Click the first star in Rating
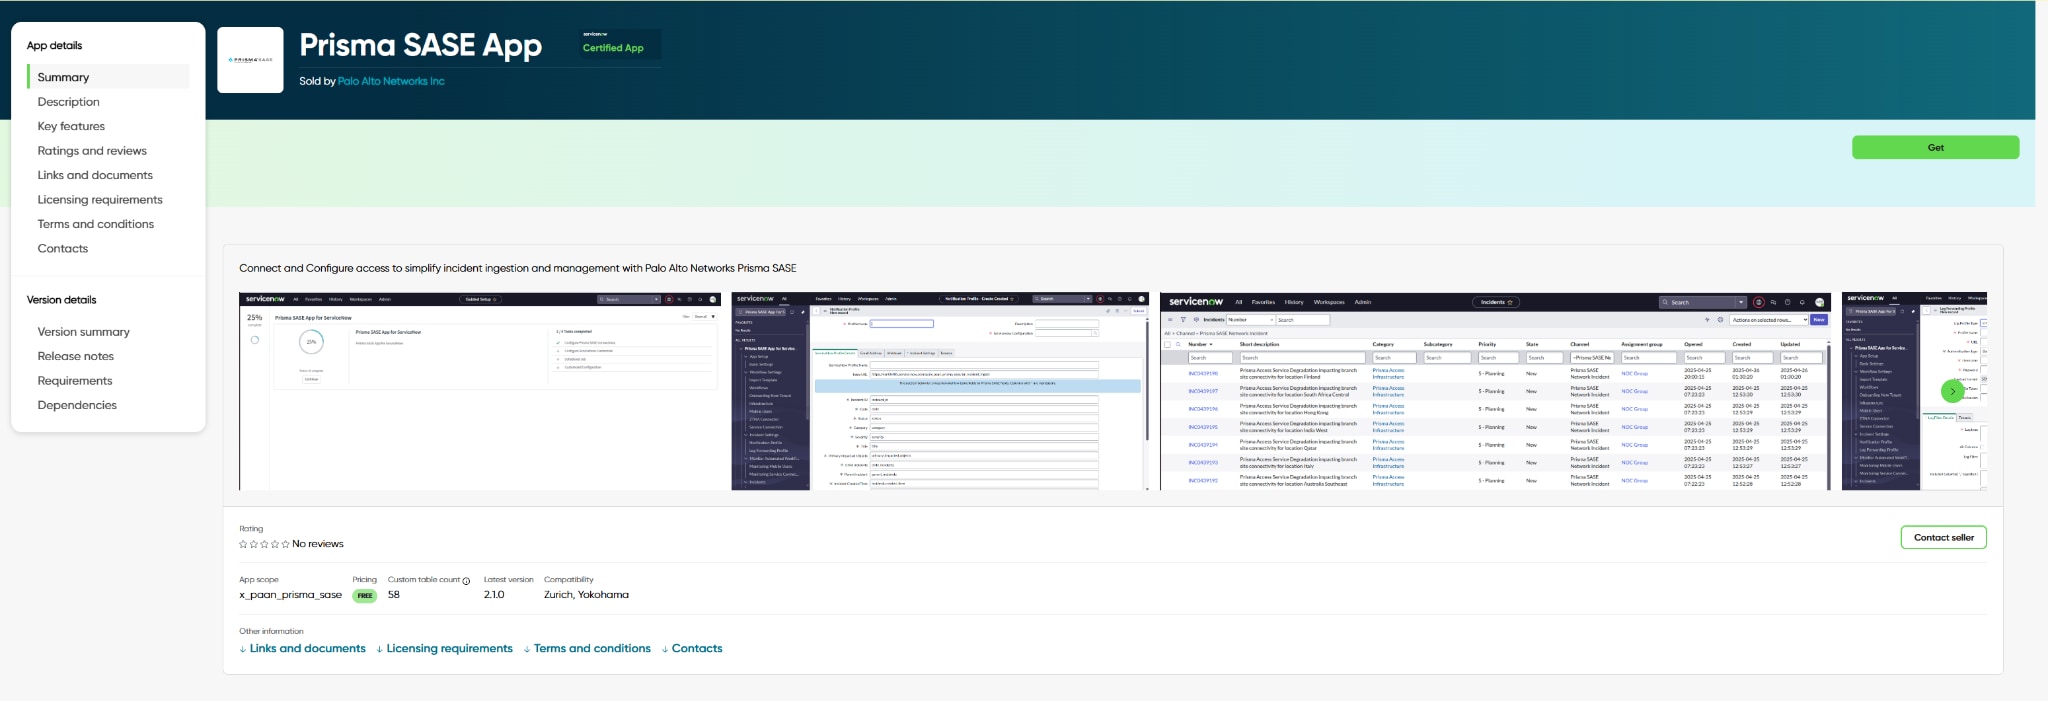The width and height of the screenshot is (2048, 701). tap(243, 544)
